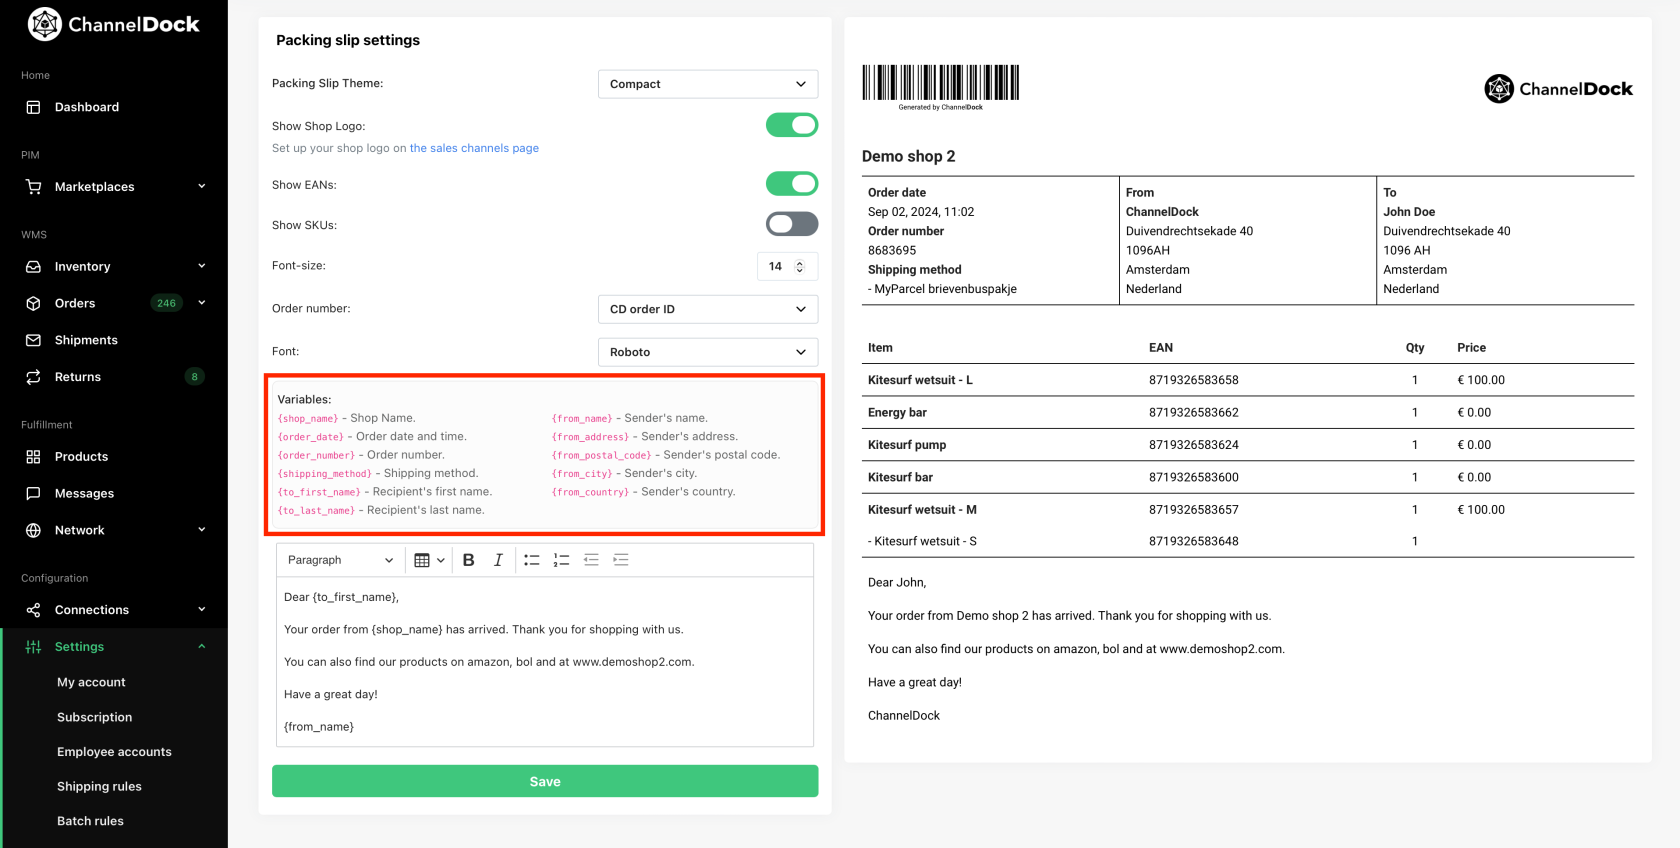1680x848 pixels.
Task: Toggle italic formatting in editor
Action: [x=498, y=560]
